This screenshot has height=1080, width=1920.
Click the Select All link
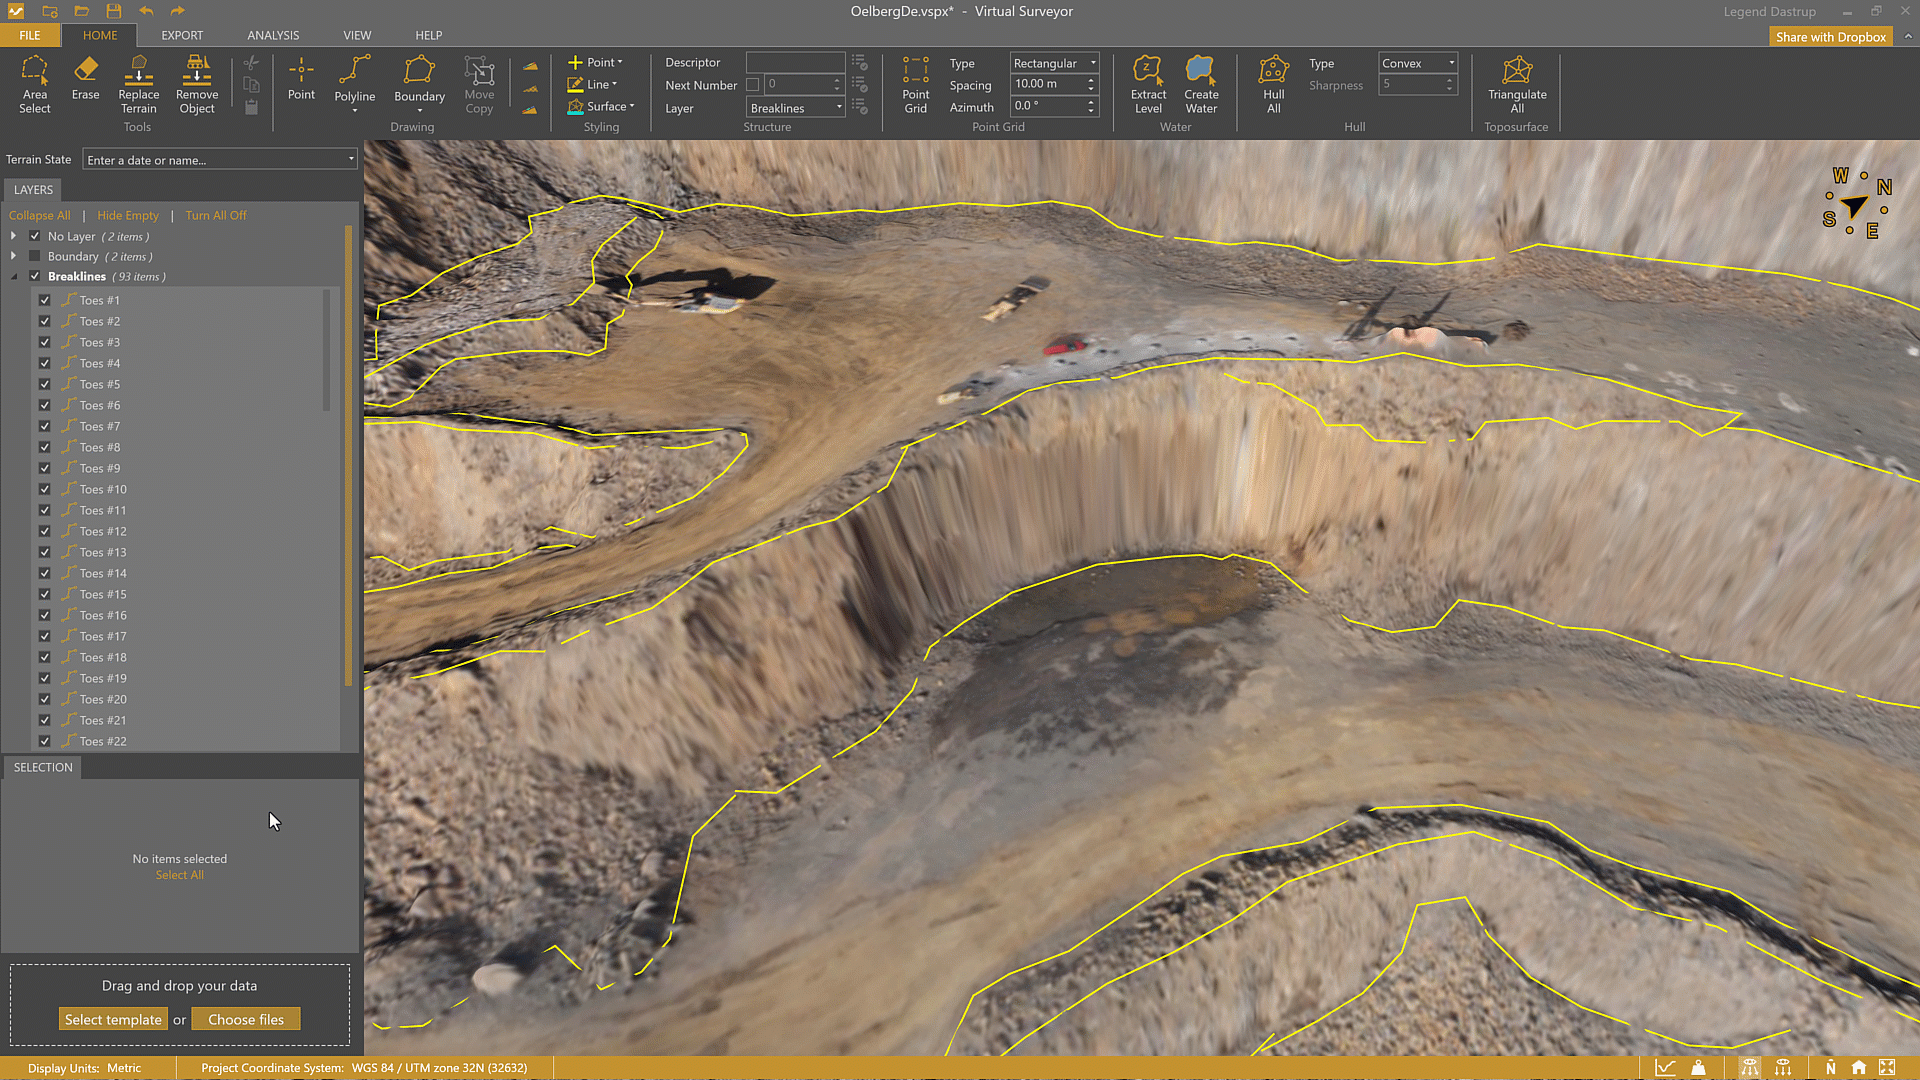pyautogui.click(x=180, y=875)
